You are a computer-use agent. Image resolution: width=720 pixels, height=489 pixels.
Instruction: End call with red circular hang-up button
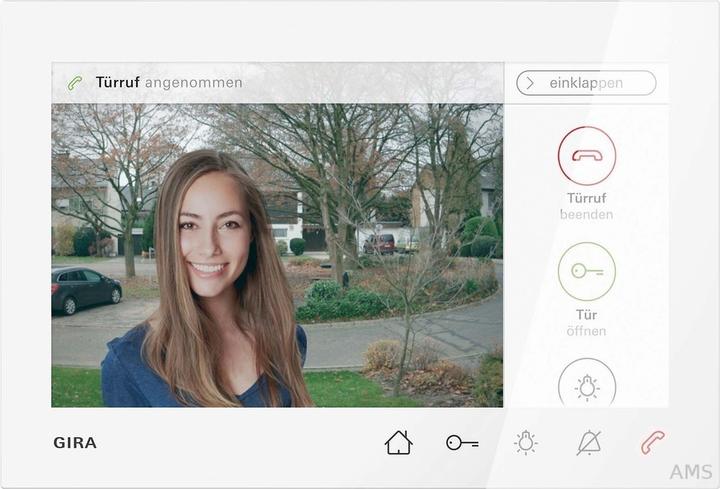click(x=586, y=155)
